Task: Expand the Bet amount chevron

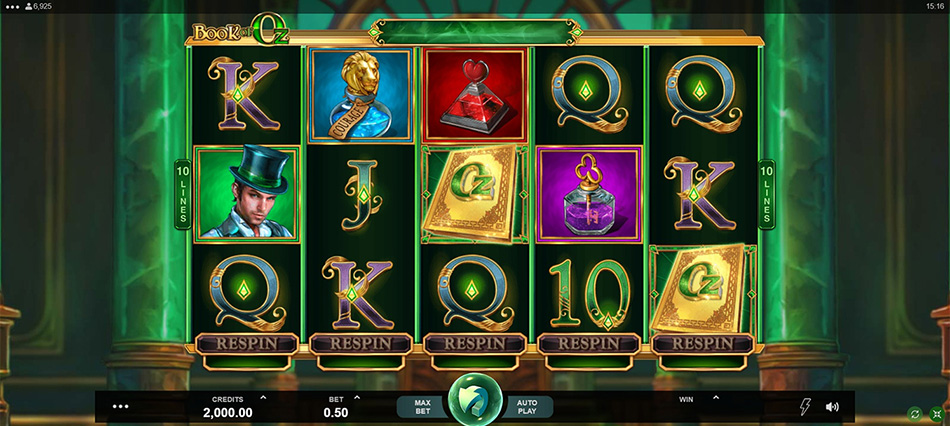Action: point(357,398)
